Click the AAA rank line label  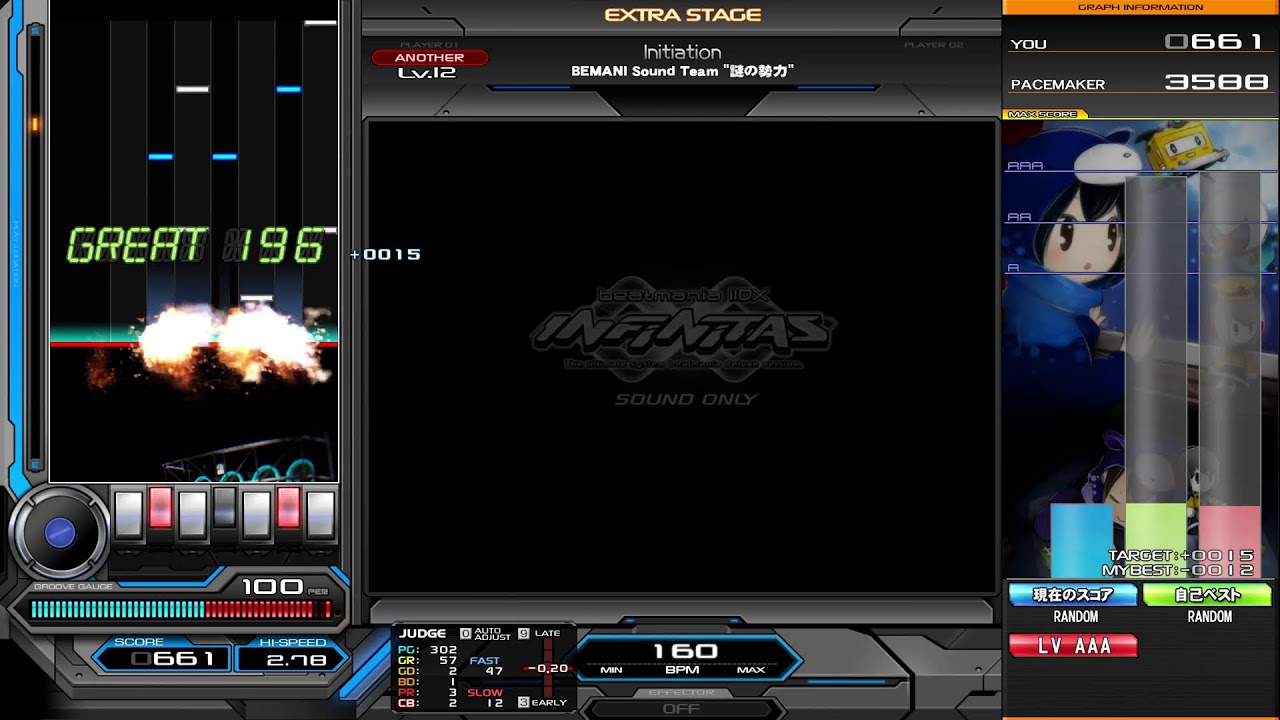tap(1025, 166)
